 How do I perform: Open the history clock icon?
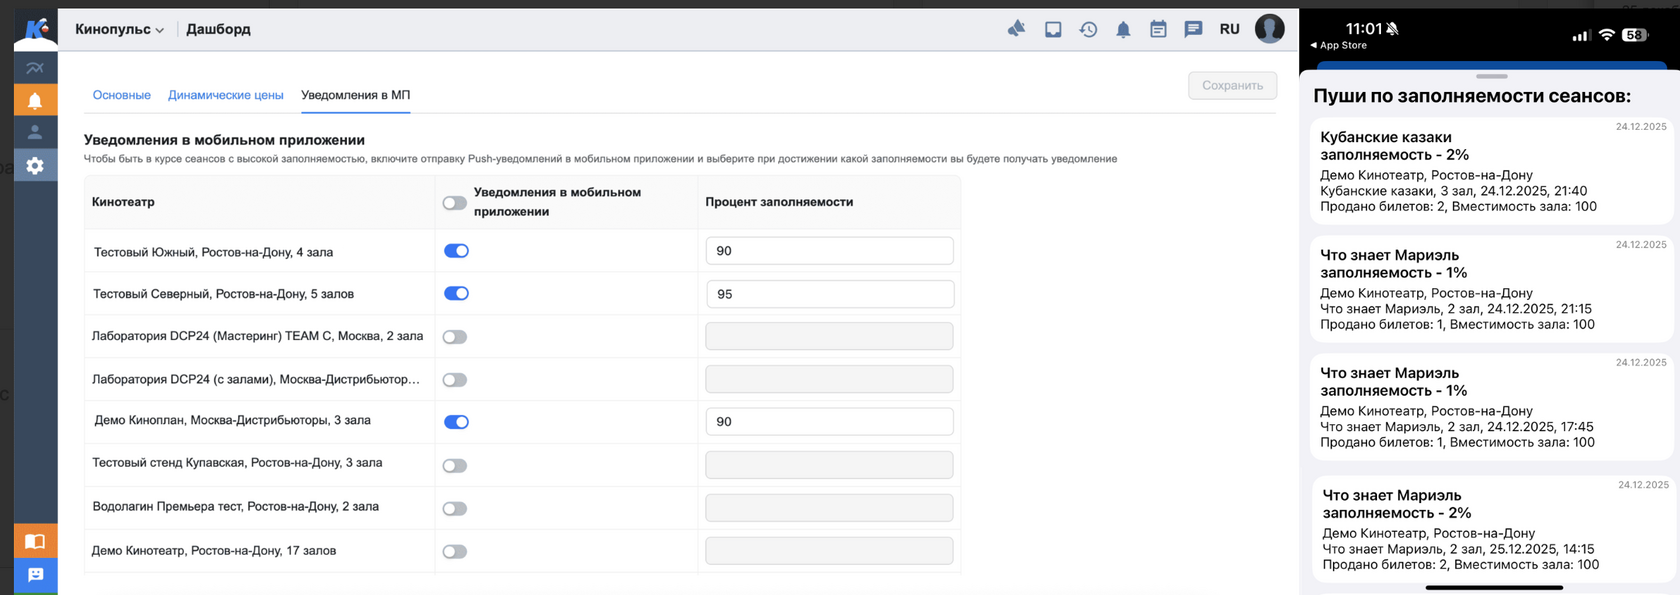[x=1088, y=30]
